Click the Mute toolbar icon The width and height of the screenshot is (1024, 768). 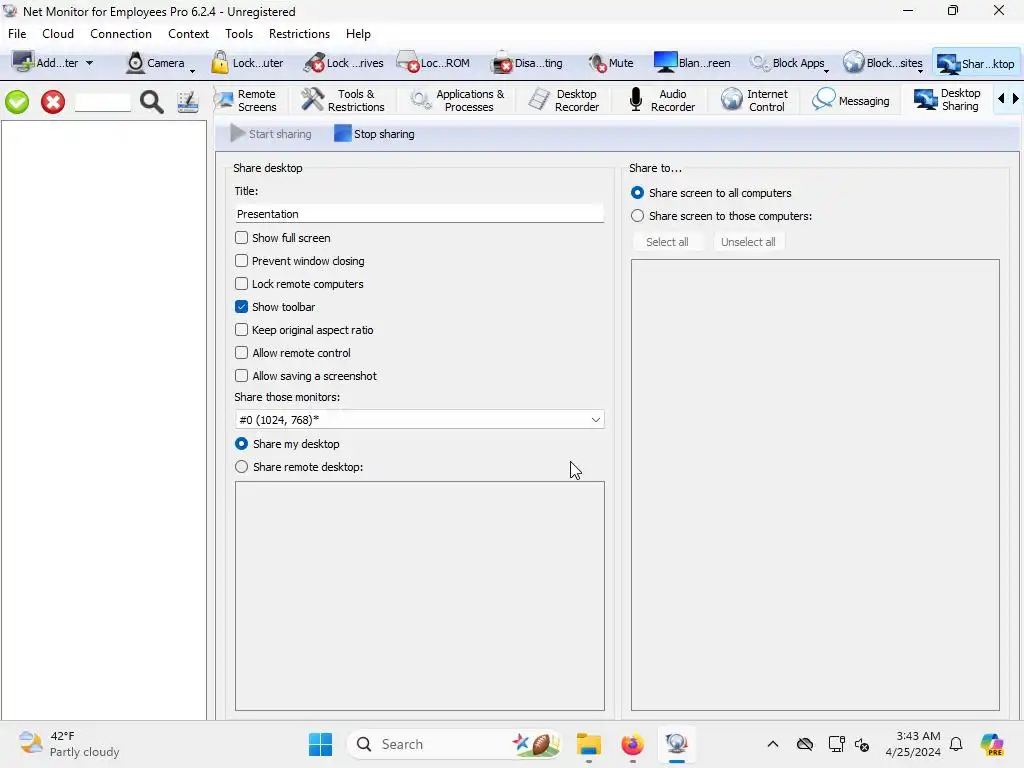598,63
